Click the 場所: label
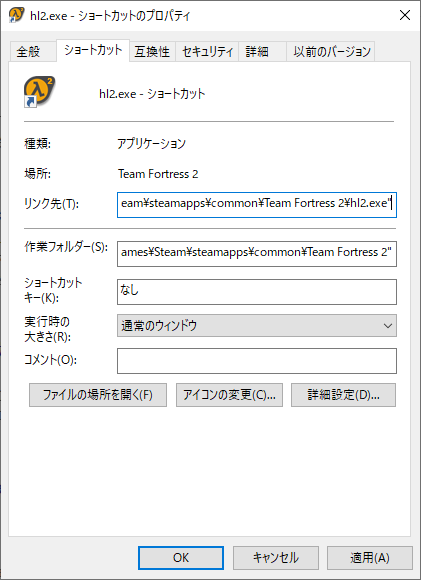Screen dimensions: 421x580 (37, 173)
